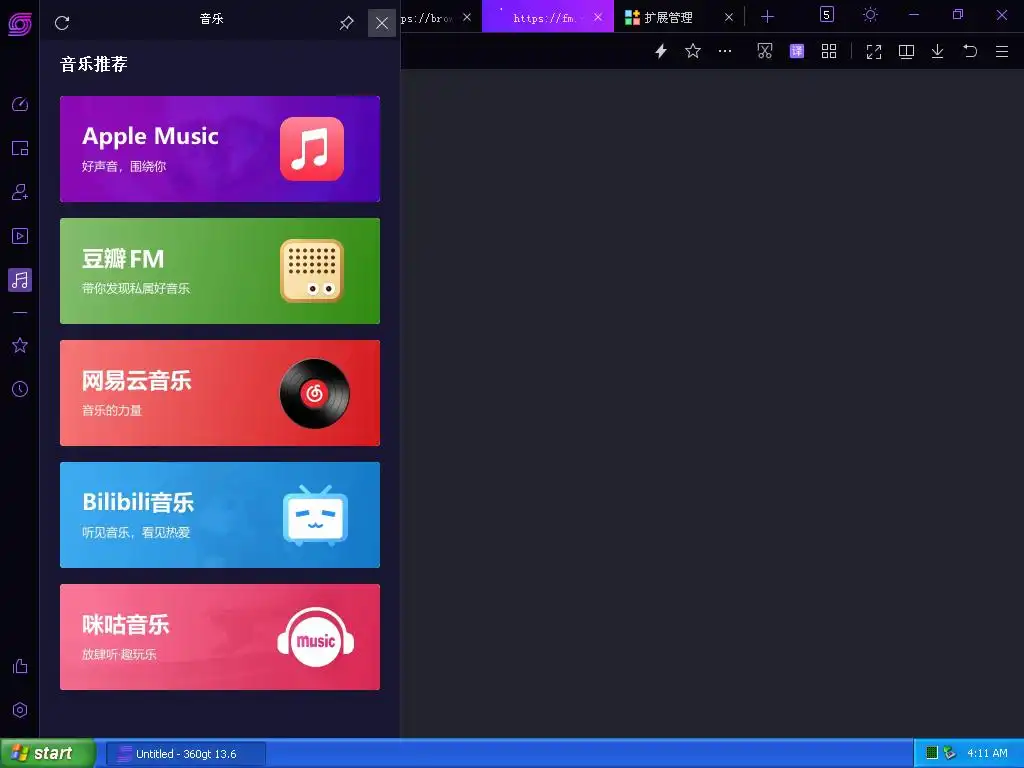Close the https://fm. tab
This screenshot has height=768, width=1024.
click(598, 17)
